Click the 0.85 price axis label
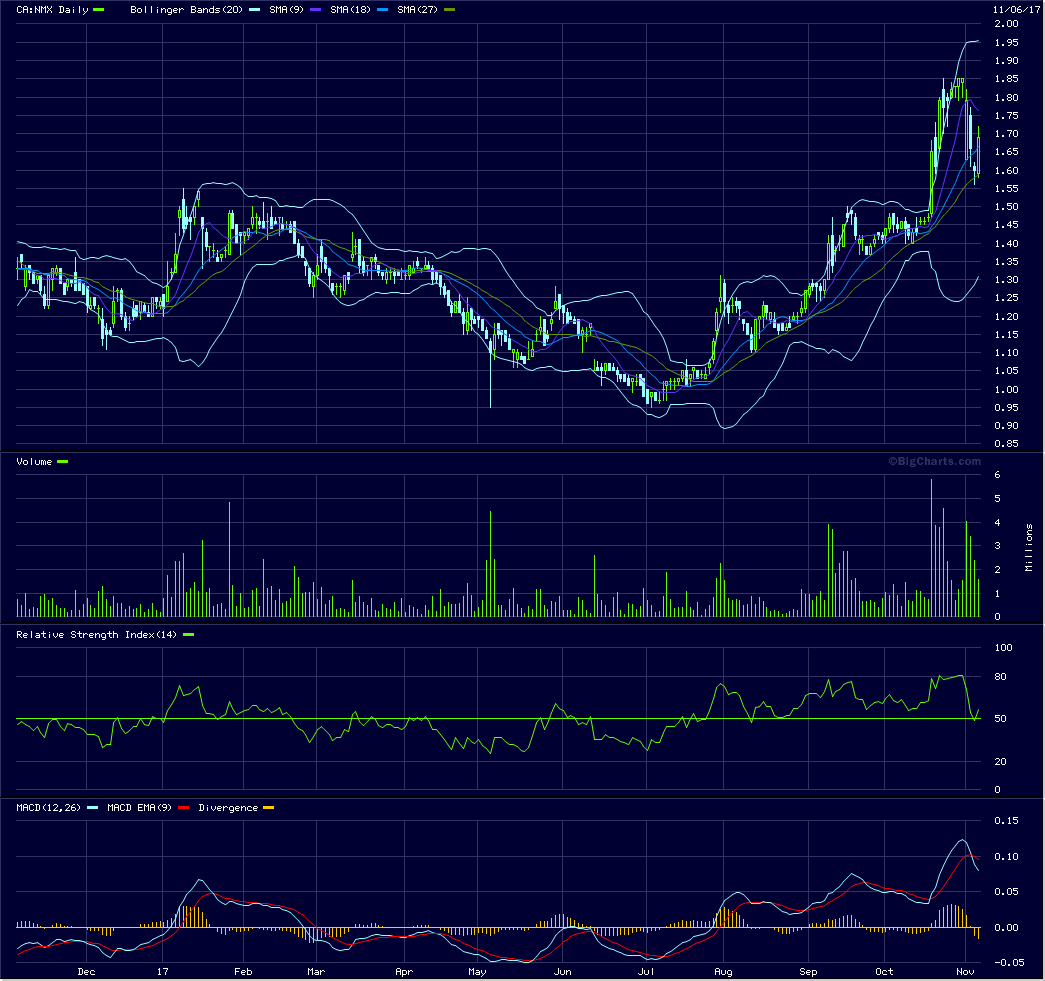The width and height of the screenshot is (1045, 981). coord(1006,444)
